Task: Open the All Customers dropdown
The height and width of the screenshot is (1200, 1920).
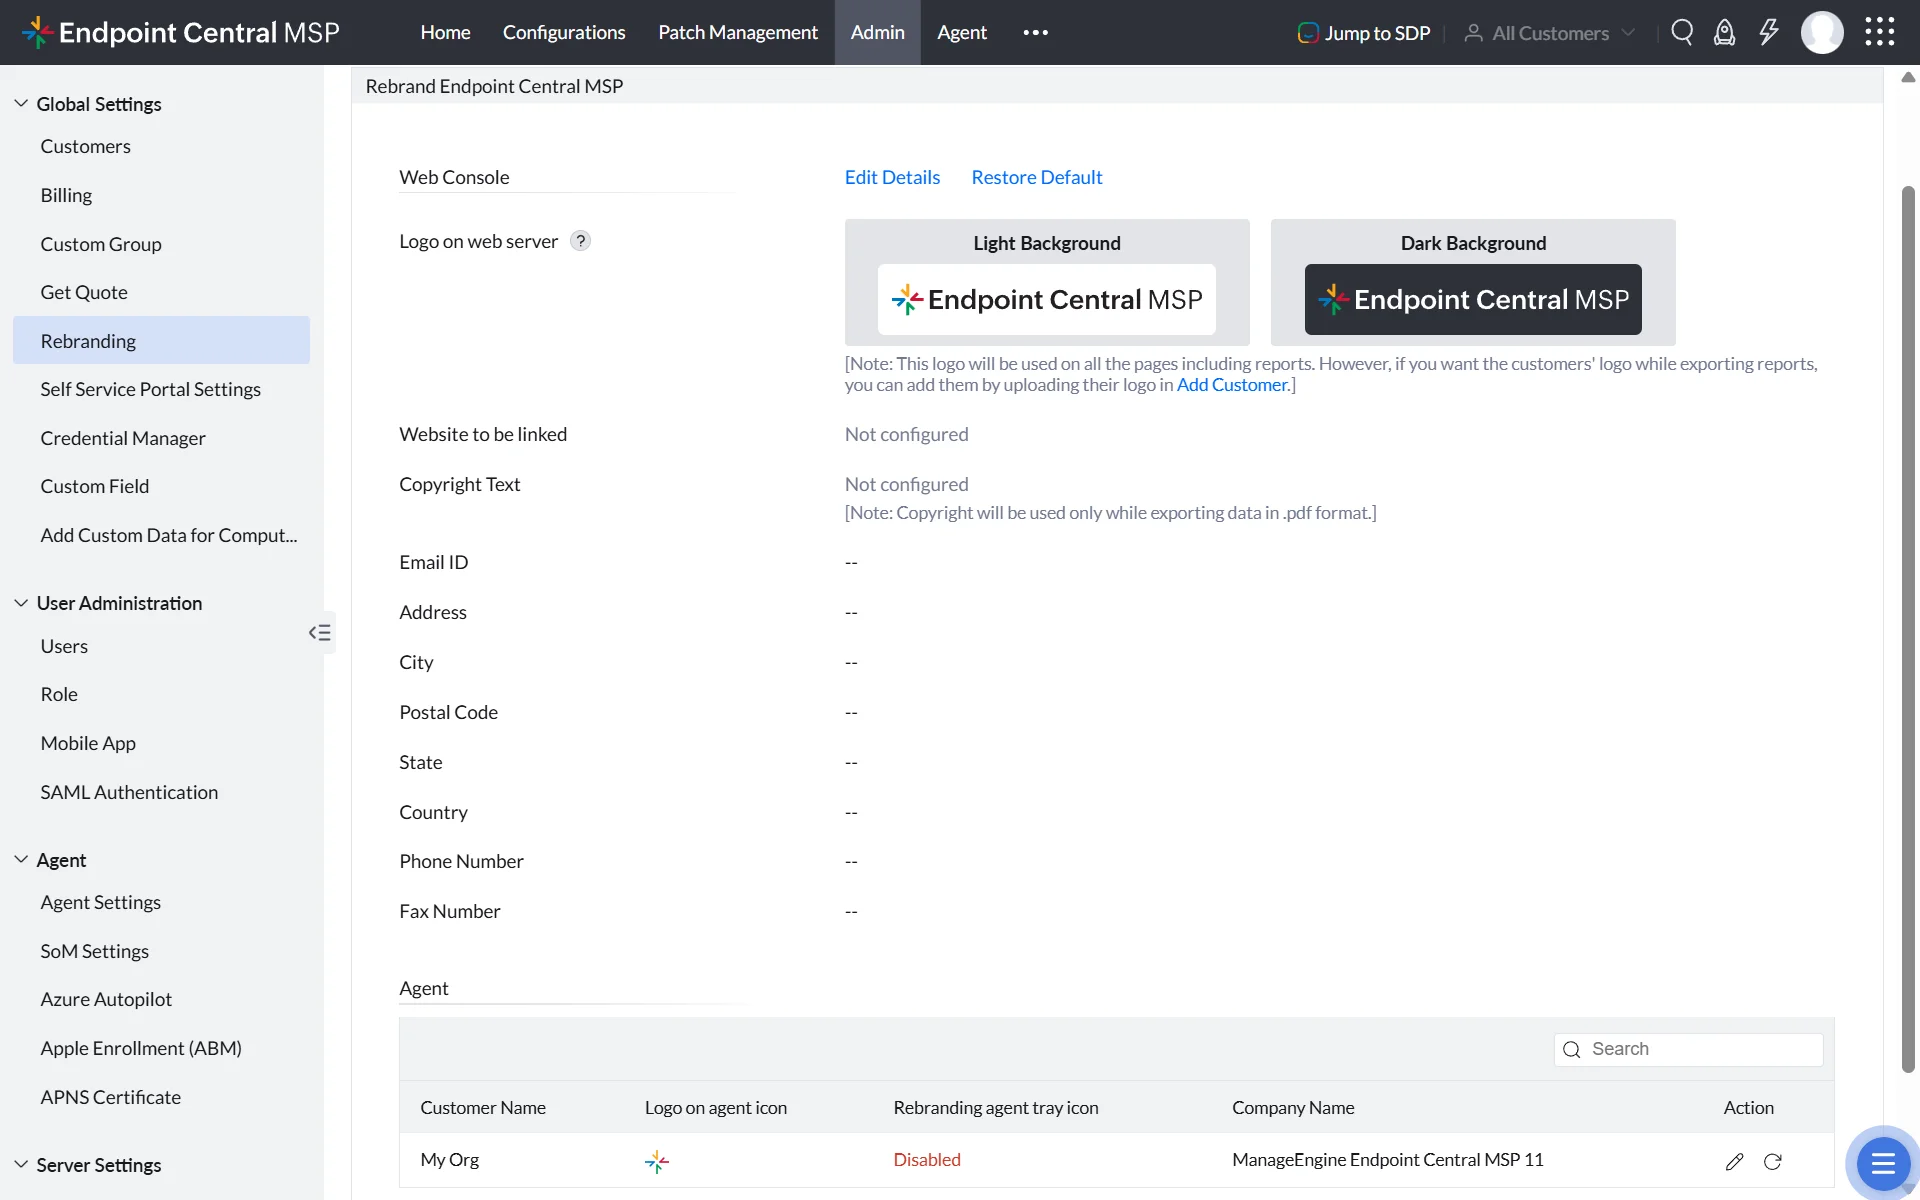Action: (1549, 33)
